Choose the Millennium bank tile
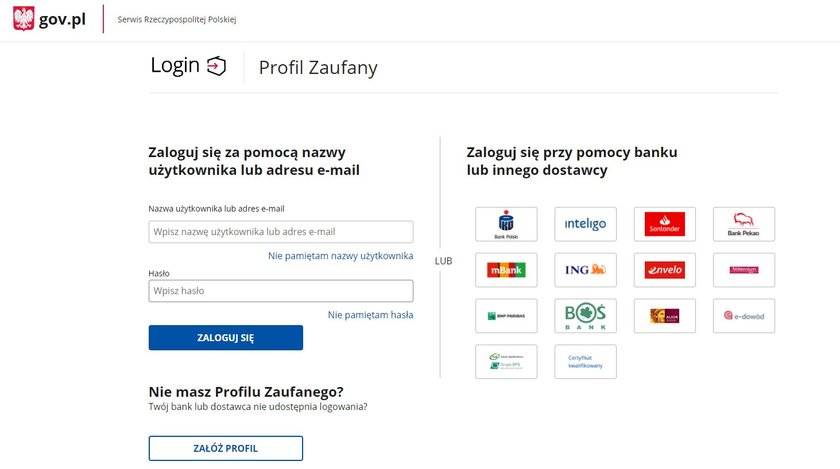 click(x=744, y=270)
